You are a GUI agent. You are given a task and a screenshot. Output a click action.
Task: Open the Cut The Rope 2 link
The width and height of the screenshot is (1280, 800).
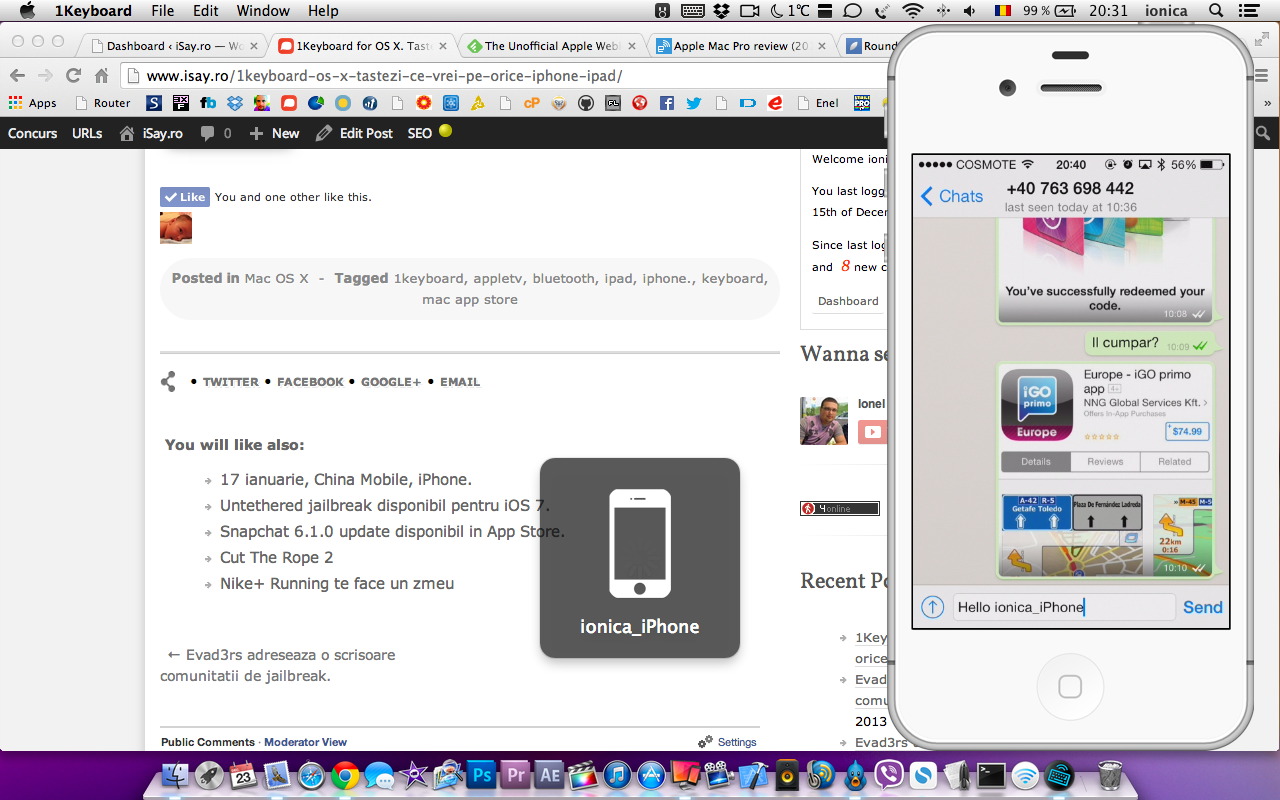click(276, 558)
